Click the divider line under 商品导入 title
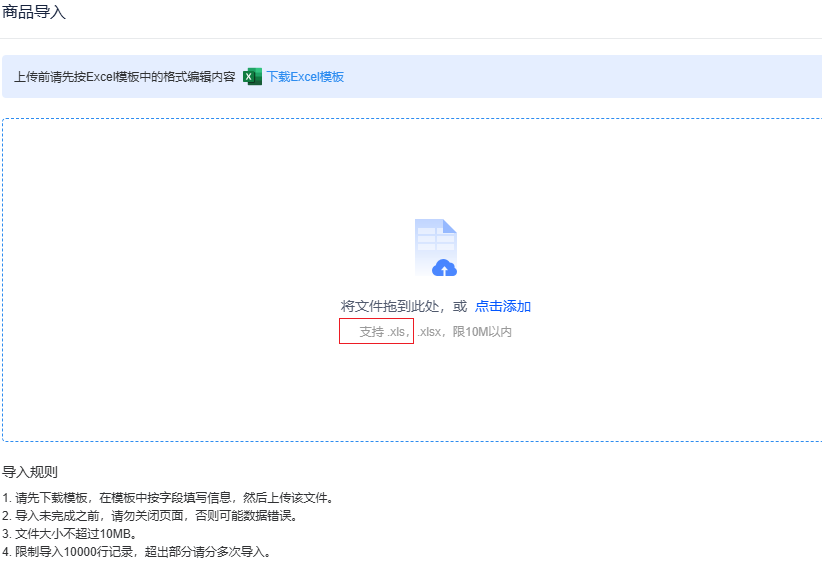The image size is (822, 565). pos(400,38)
